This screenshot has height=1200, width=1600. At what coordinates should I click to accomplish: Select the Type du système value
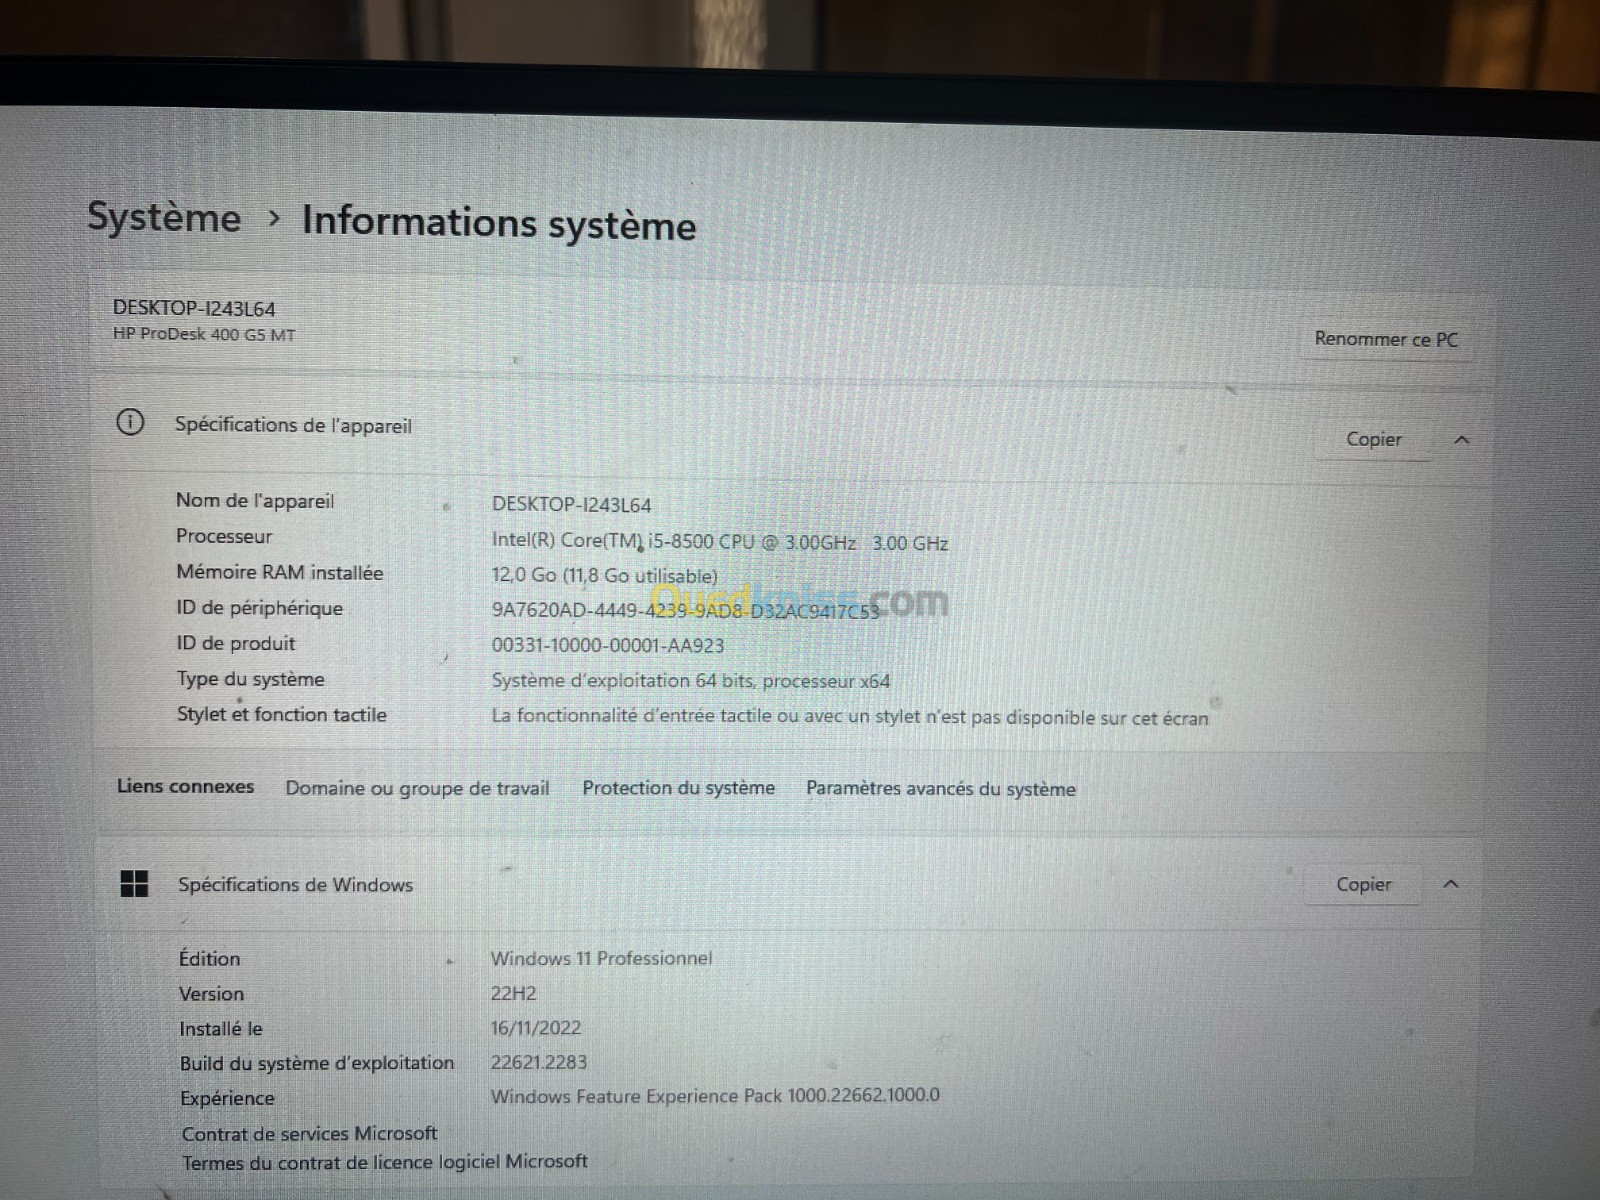point(690,681)
